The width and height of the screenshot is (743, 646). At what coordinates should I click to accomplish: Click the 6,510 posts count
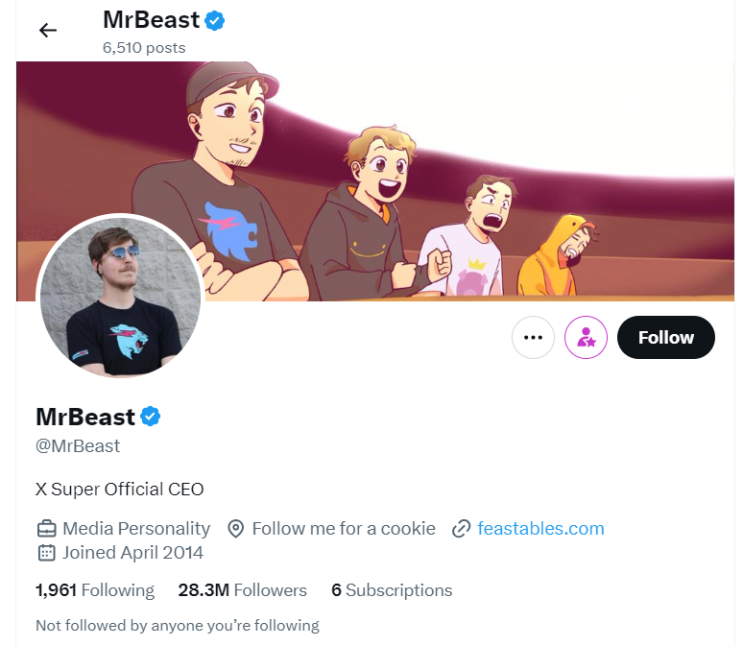click(144, 47)
